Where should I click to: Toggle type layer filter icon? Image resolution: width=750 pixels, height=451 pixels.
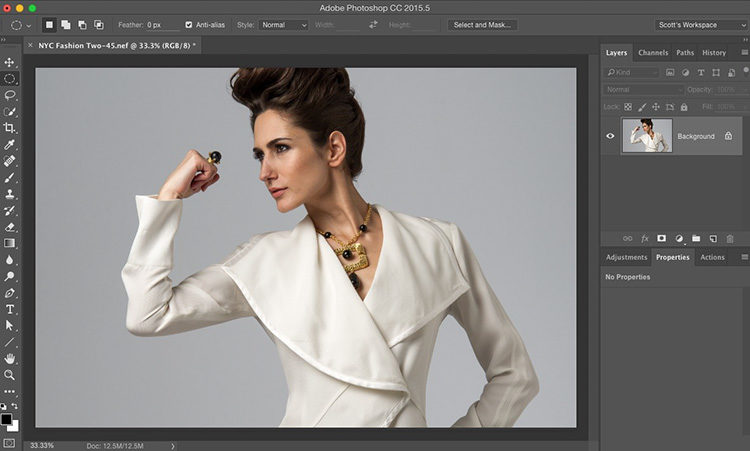tap(701, 72)
